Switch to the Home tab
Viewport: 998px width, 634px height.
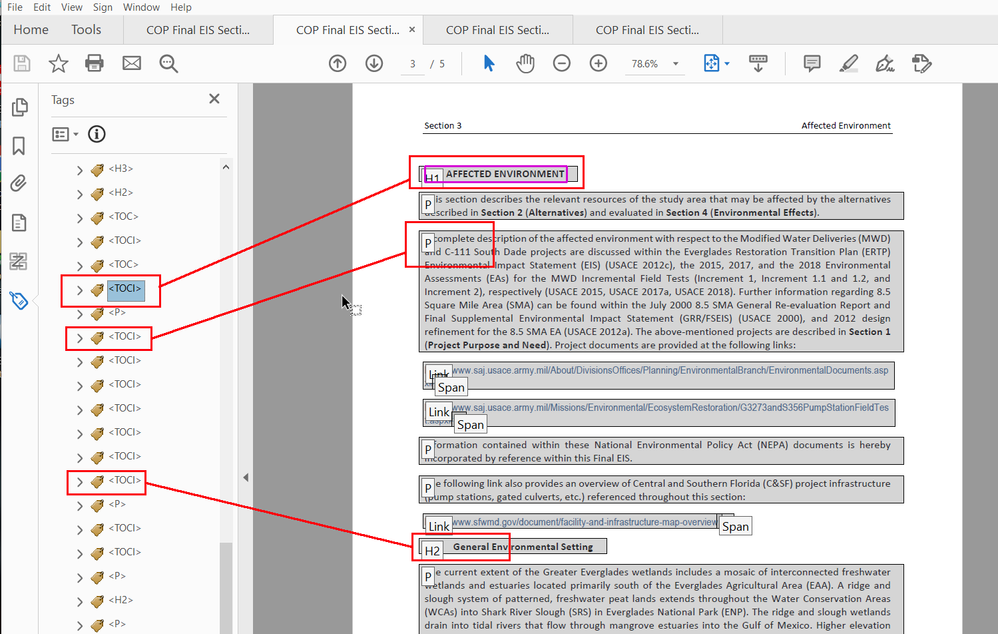[x=31, y=29]
